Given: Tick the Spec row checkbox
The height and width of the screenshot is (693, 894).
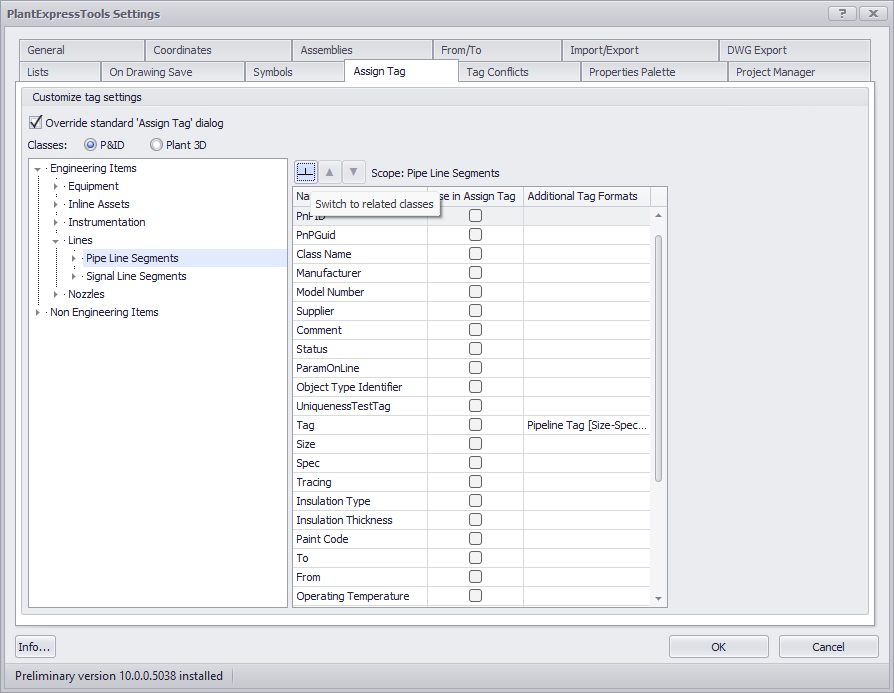Looking at the screenshot, I should click(x=475, y=463).
